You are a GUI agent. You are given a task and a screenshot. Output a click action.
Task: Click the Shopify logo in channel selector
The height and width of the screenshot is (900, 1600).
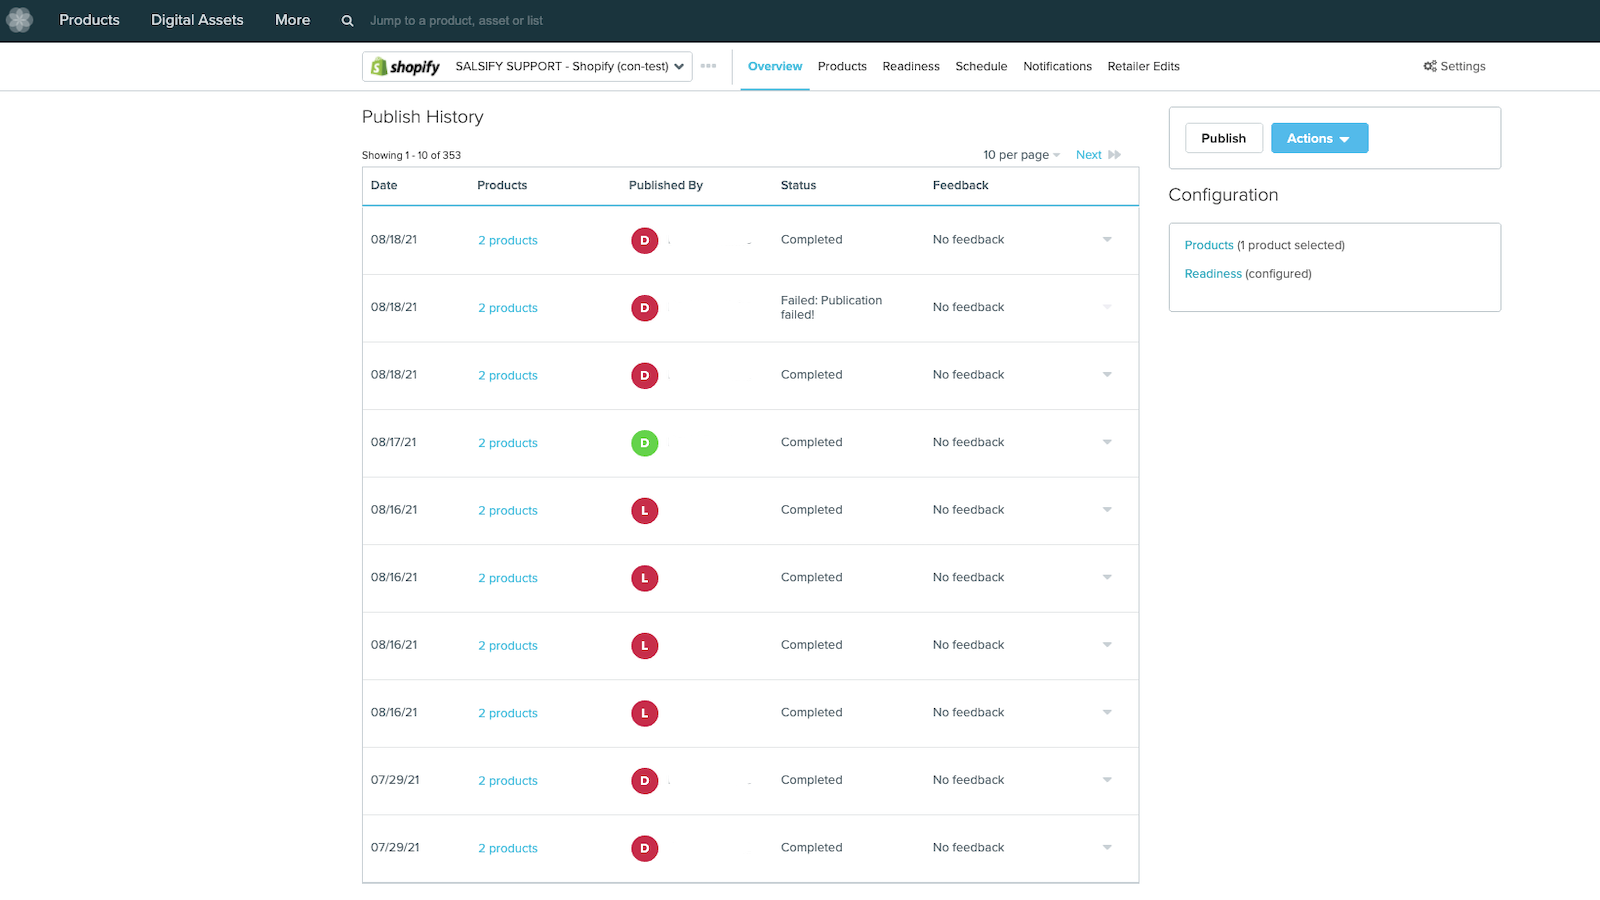405,67
